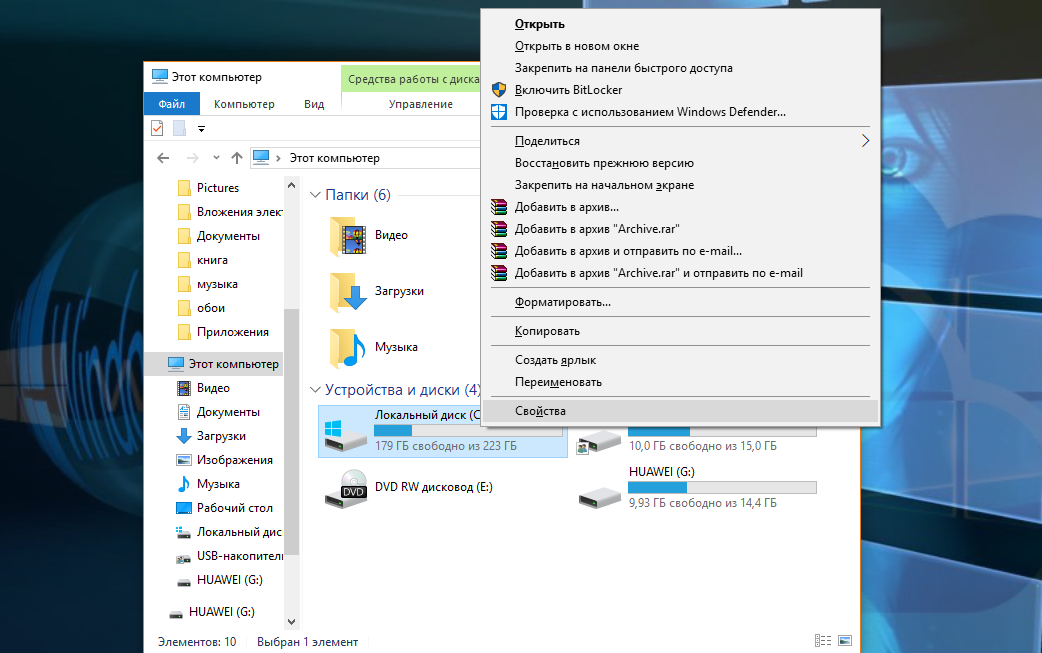
Task: Open the Файл tab
Action: point(171,104)
